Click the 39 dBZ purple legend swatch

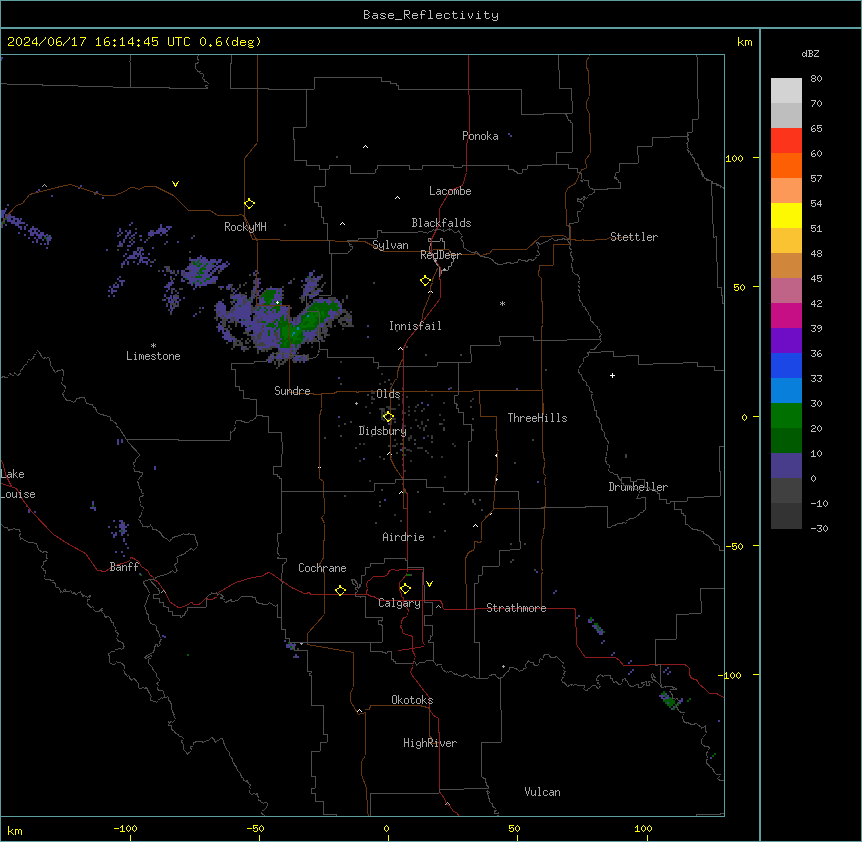click(x=786, y=340)
